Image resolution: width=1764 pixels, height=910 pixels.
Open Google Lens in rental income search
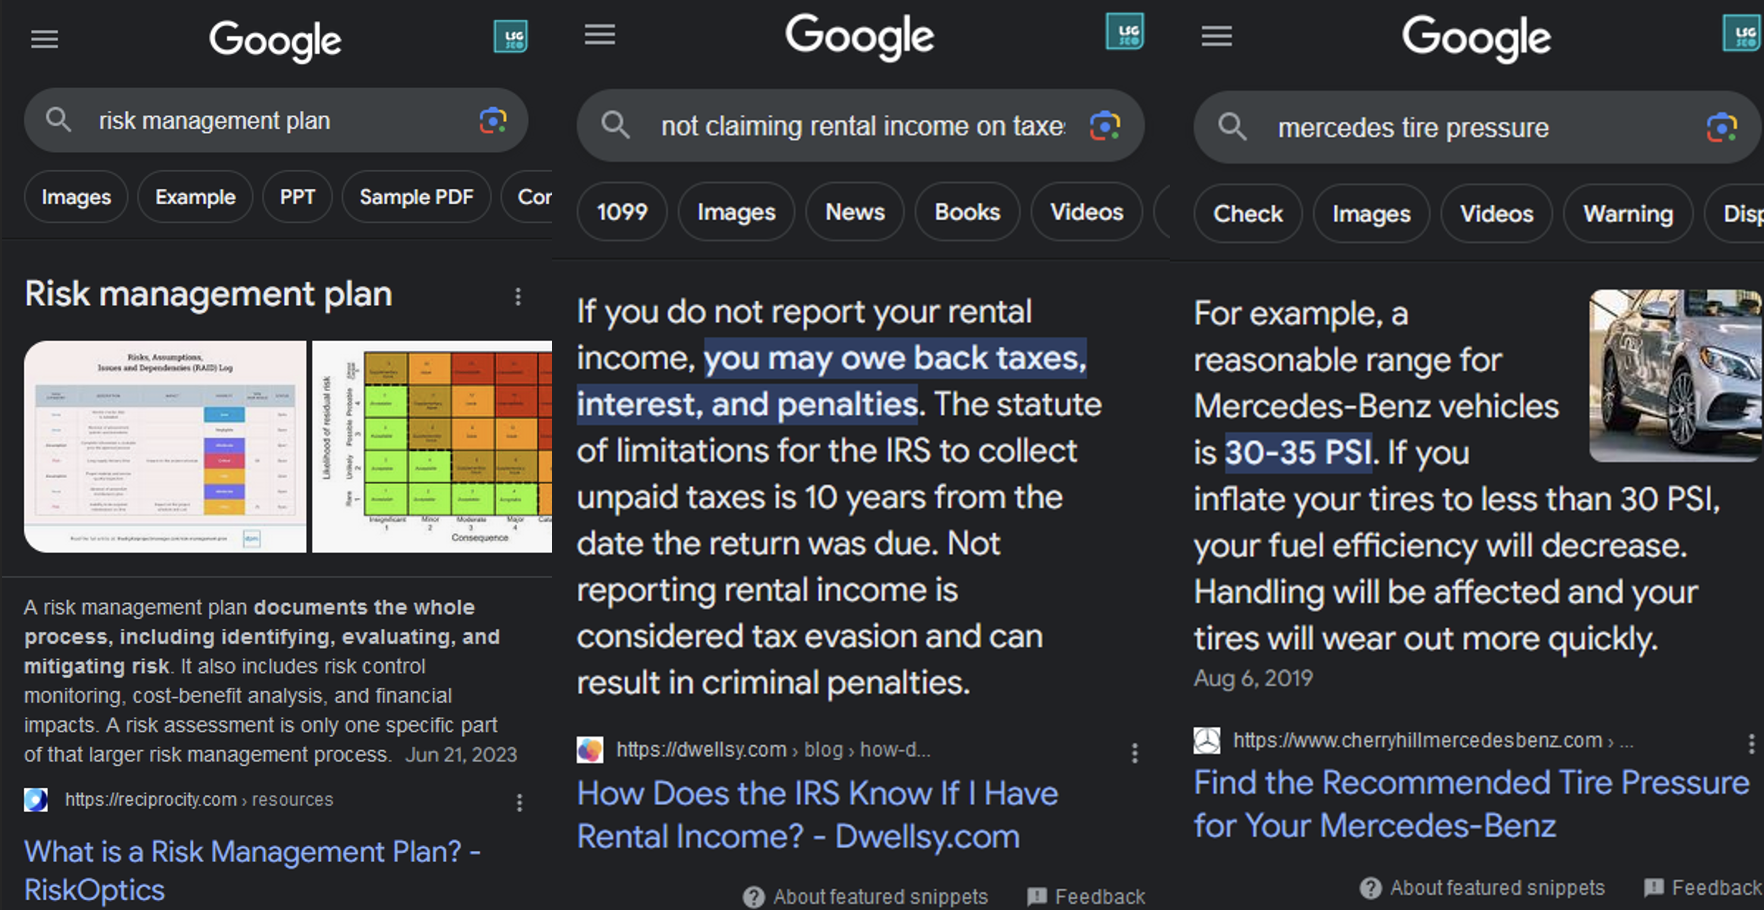coord(1105,126)
